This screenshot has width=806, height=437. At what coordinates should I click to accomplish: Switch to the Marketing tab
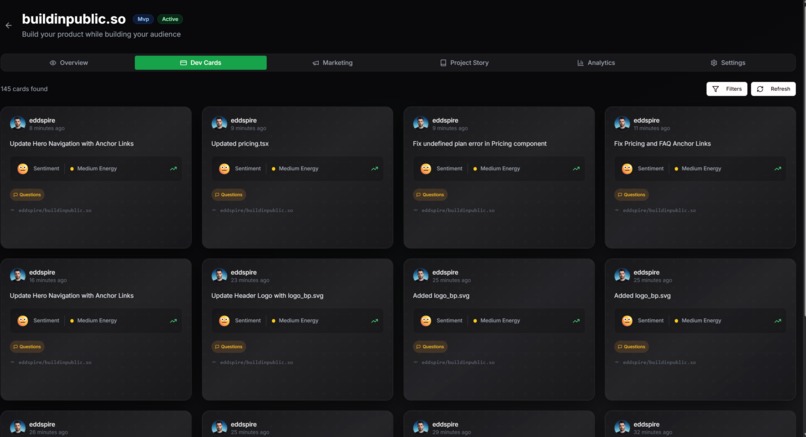coord(333,63)
